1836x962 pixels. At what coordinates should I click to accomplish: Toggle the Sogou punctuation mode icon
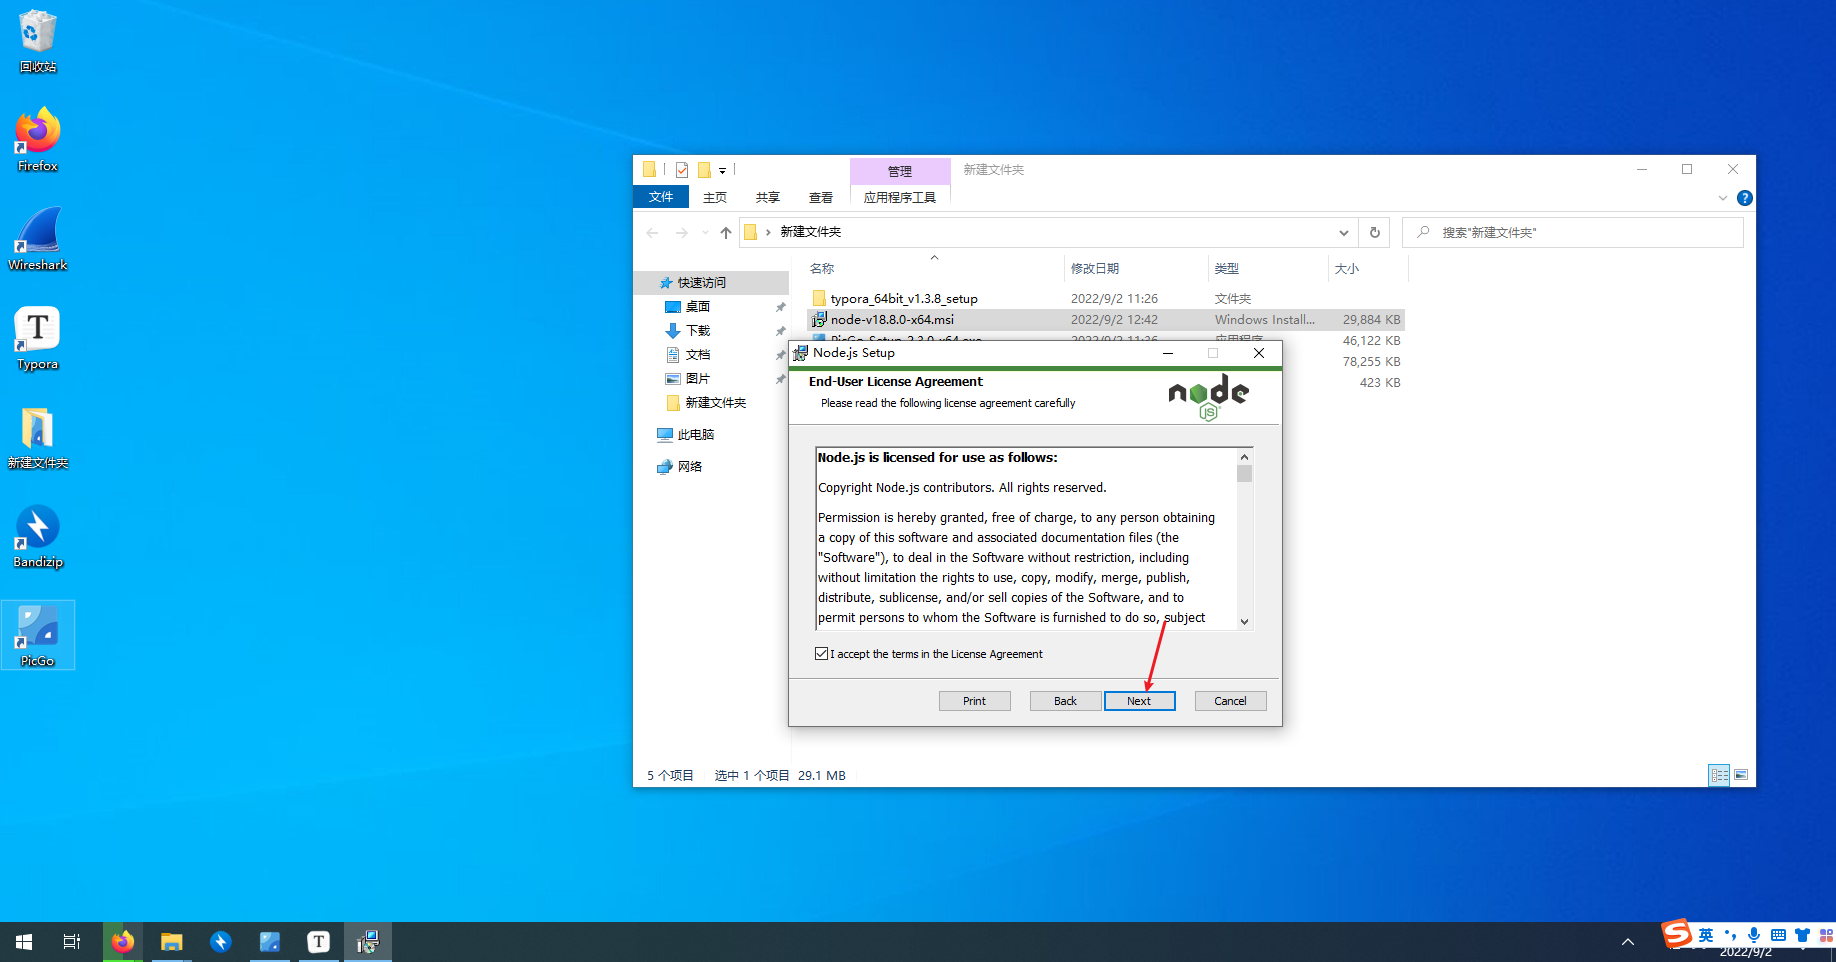click(1730, 935)
